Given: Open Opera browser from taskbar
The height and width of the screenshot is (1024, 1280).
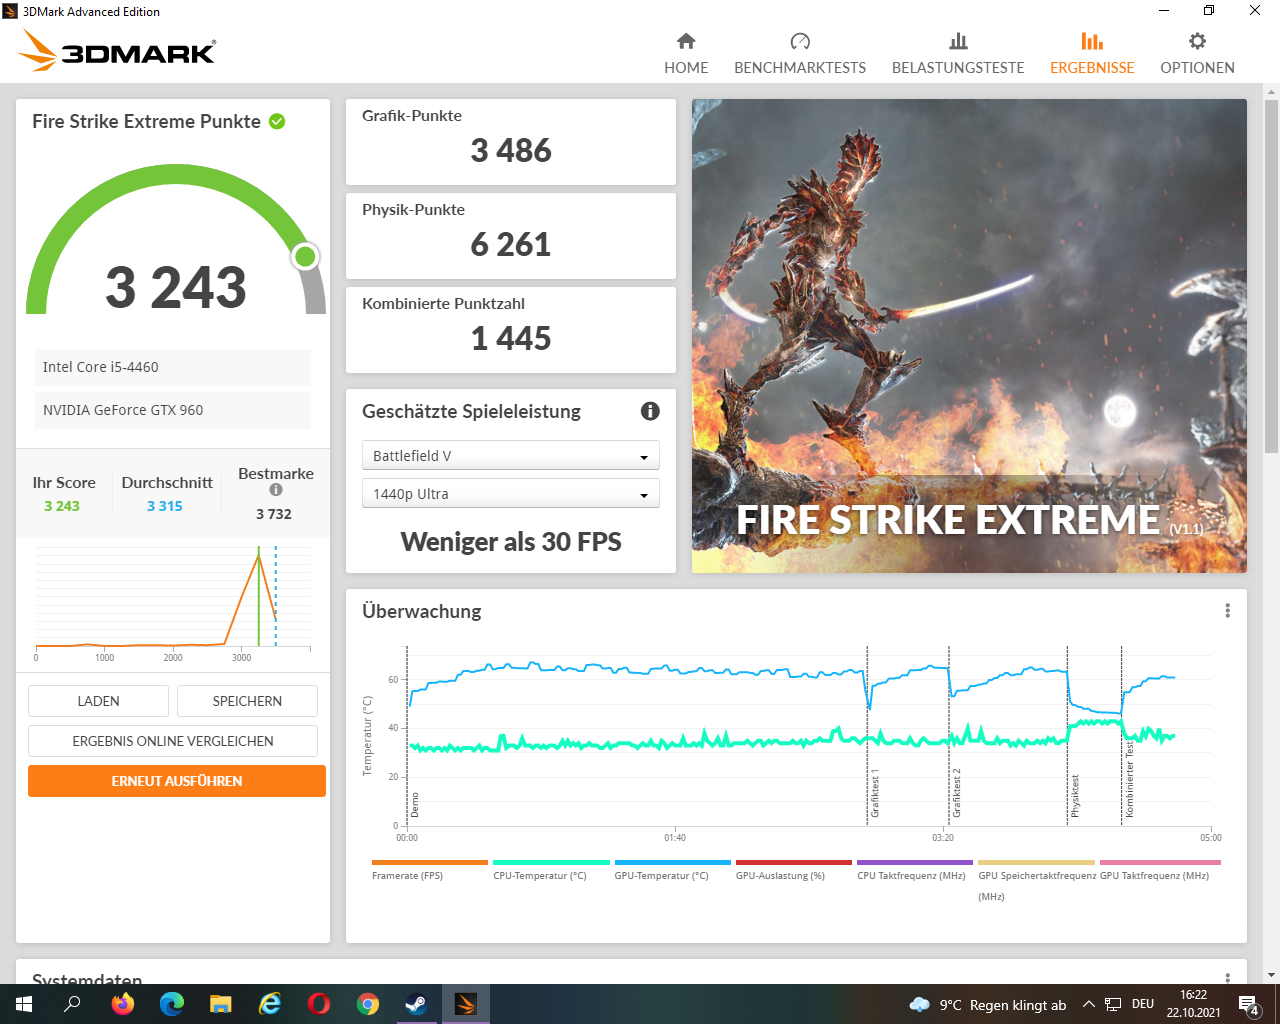Looking at the screenshot, I should pyautogui.click(x=319, y=1004).
